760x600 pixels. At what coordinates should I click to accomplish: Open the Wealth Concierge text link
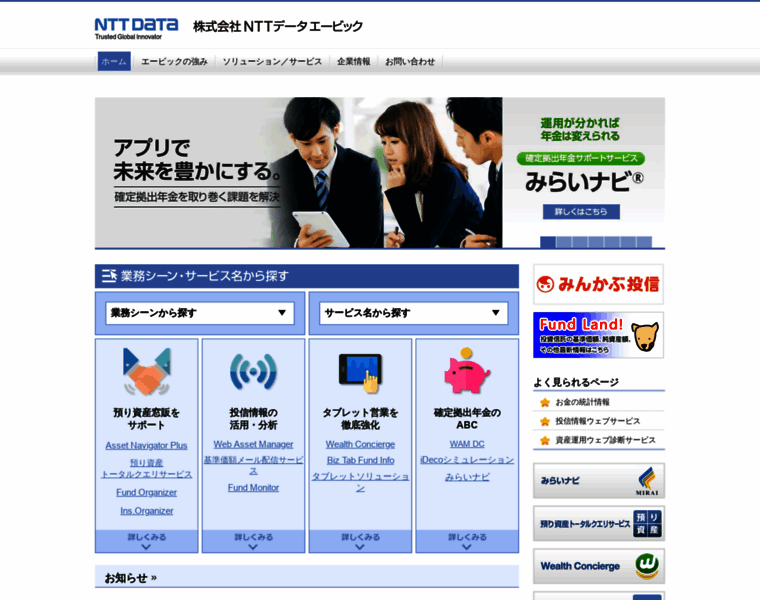point(360,444)
